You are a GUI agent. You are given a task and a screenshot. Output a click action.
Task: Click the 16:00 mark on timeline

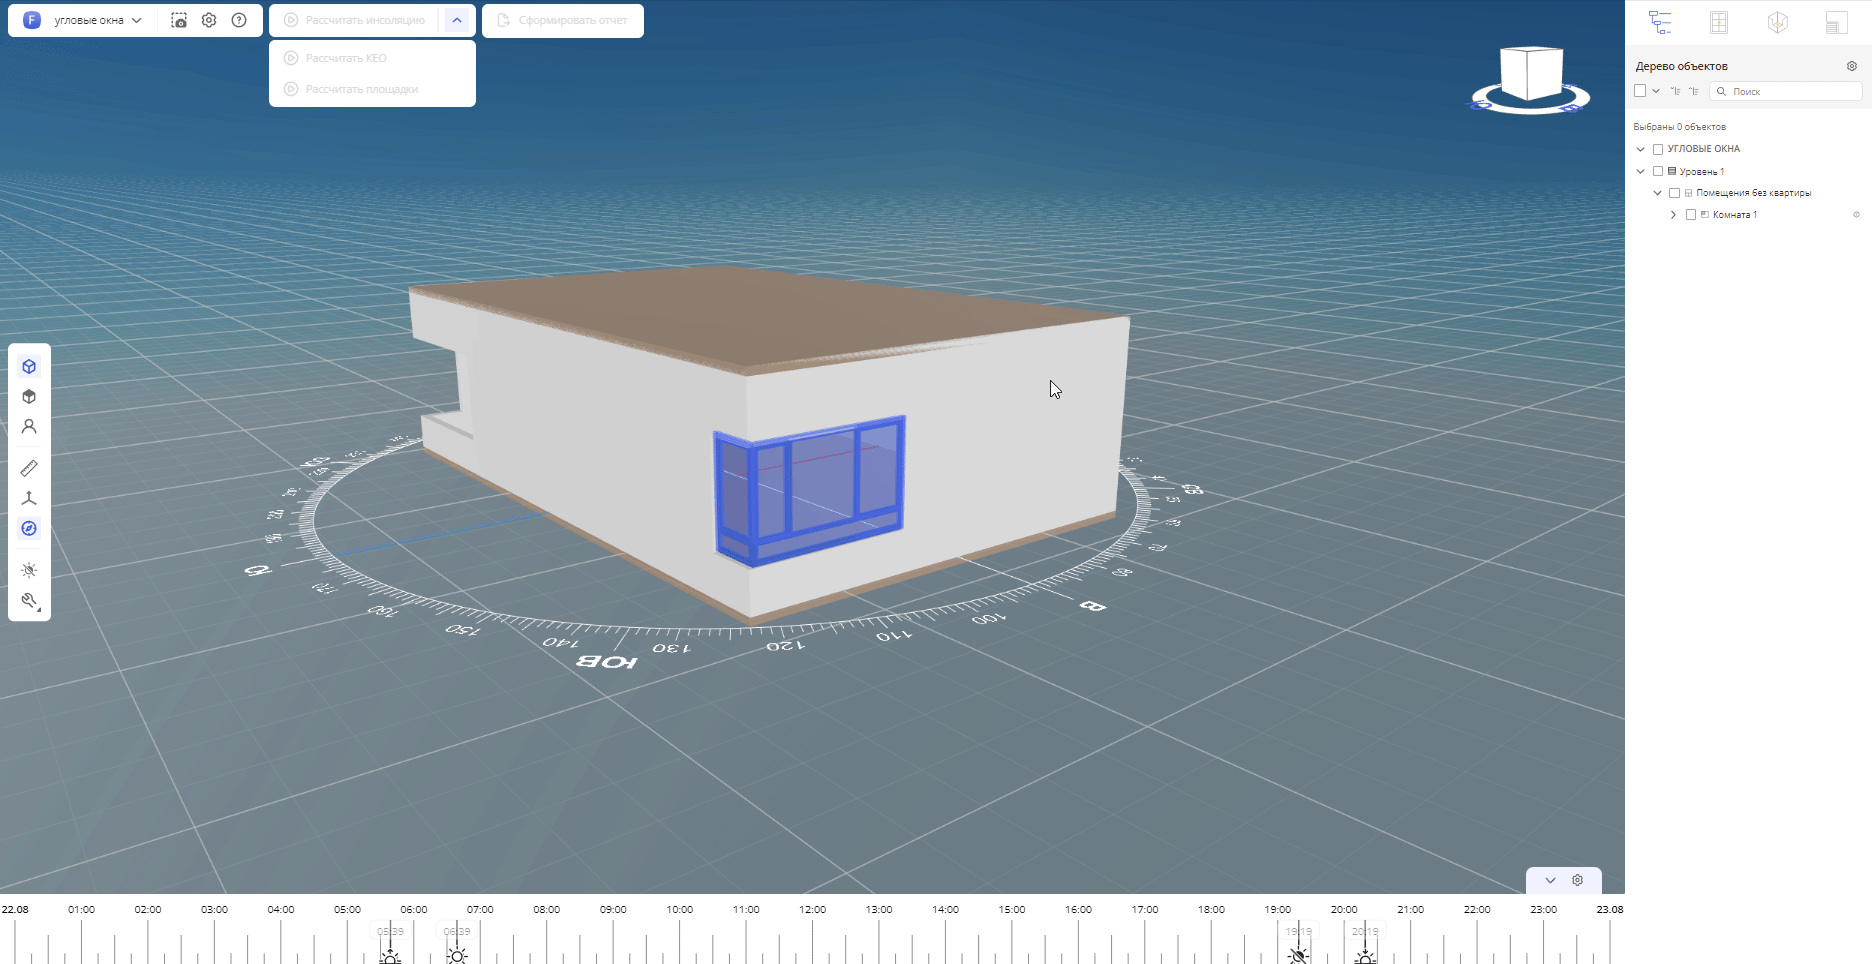pyautogui.click(x=1078, y=910)
